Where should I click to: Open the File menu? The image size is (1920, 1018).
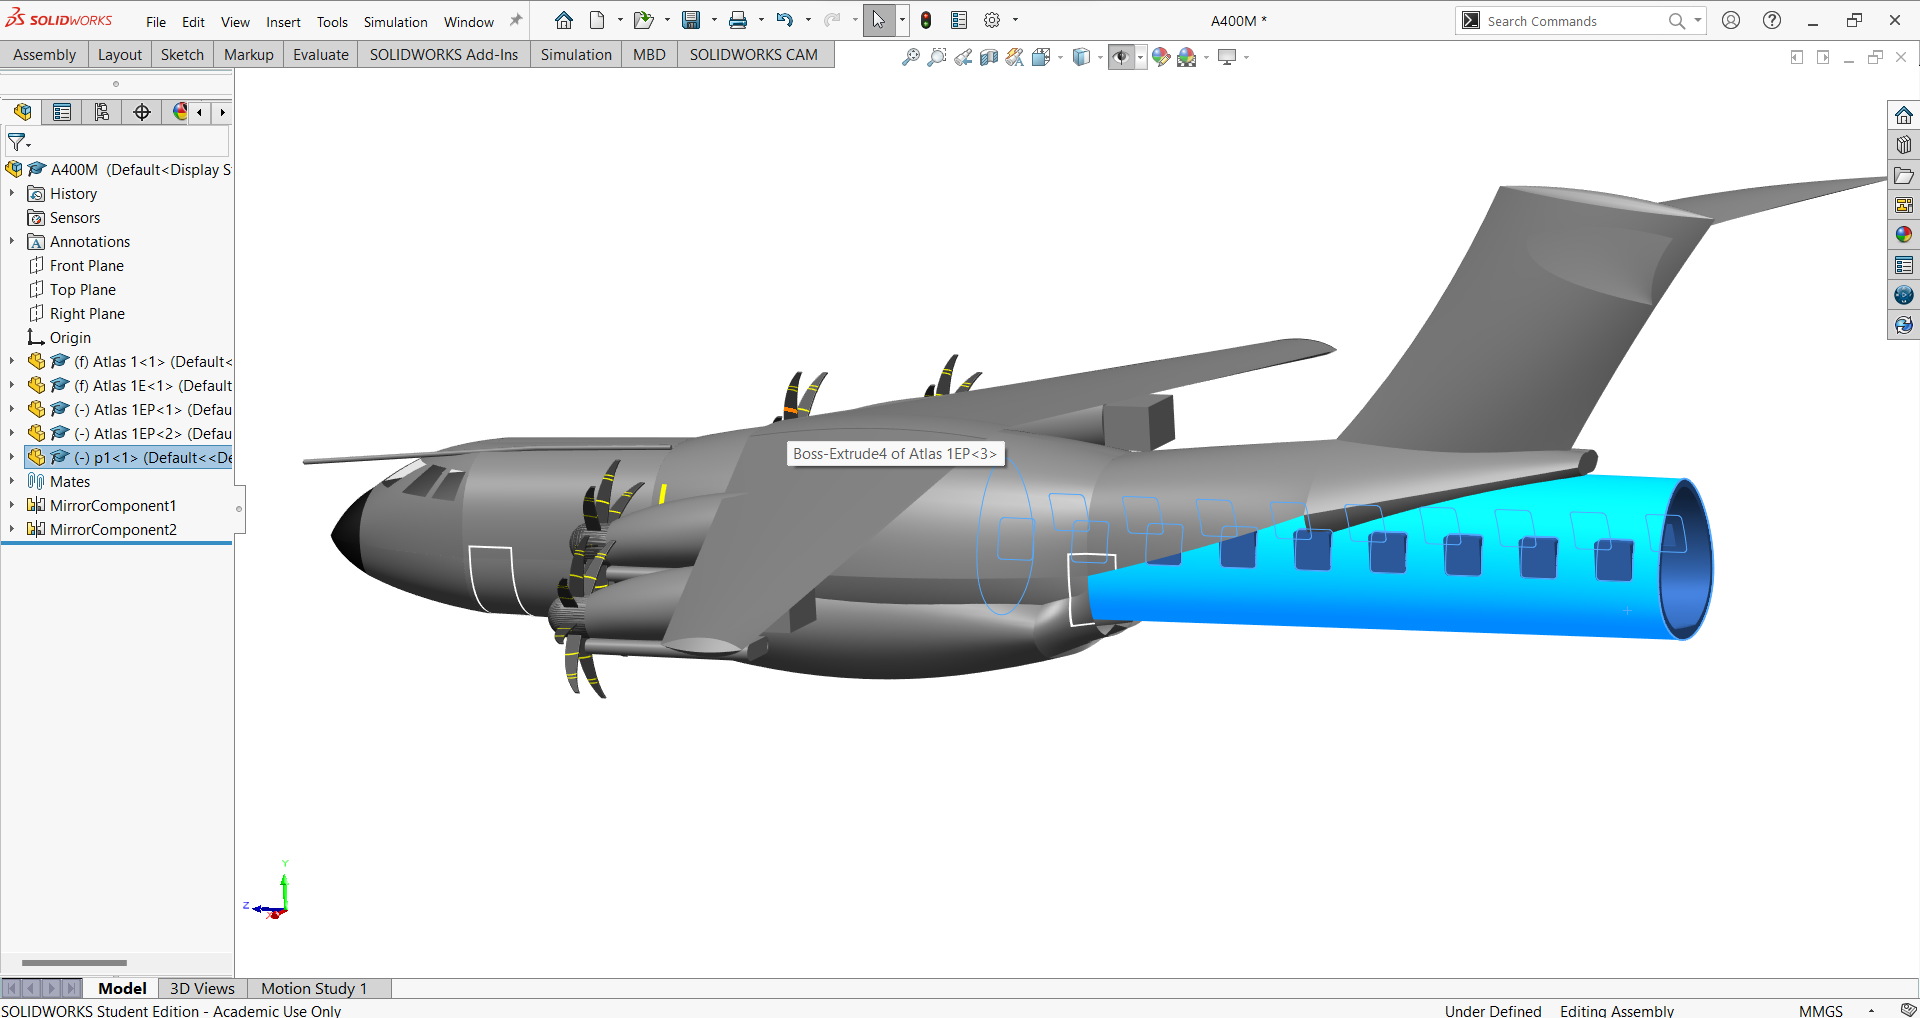[x=156, y=21]
